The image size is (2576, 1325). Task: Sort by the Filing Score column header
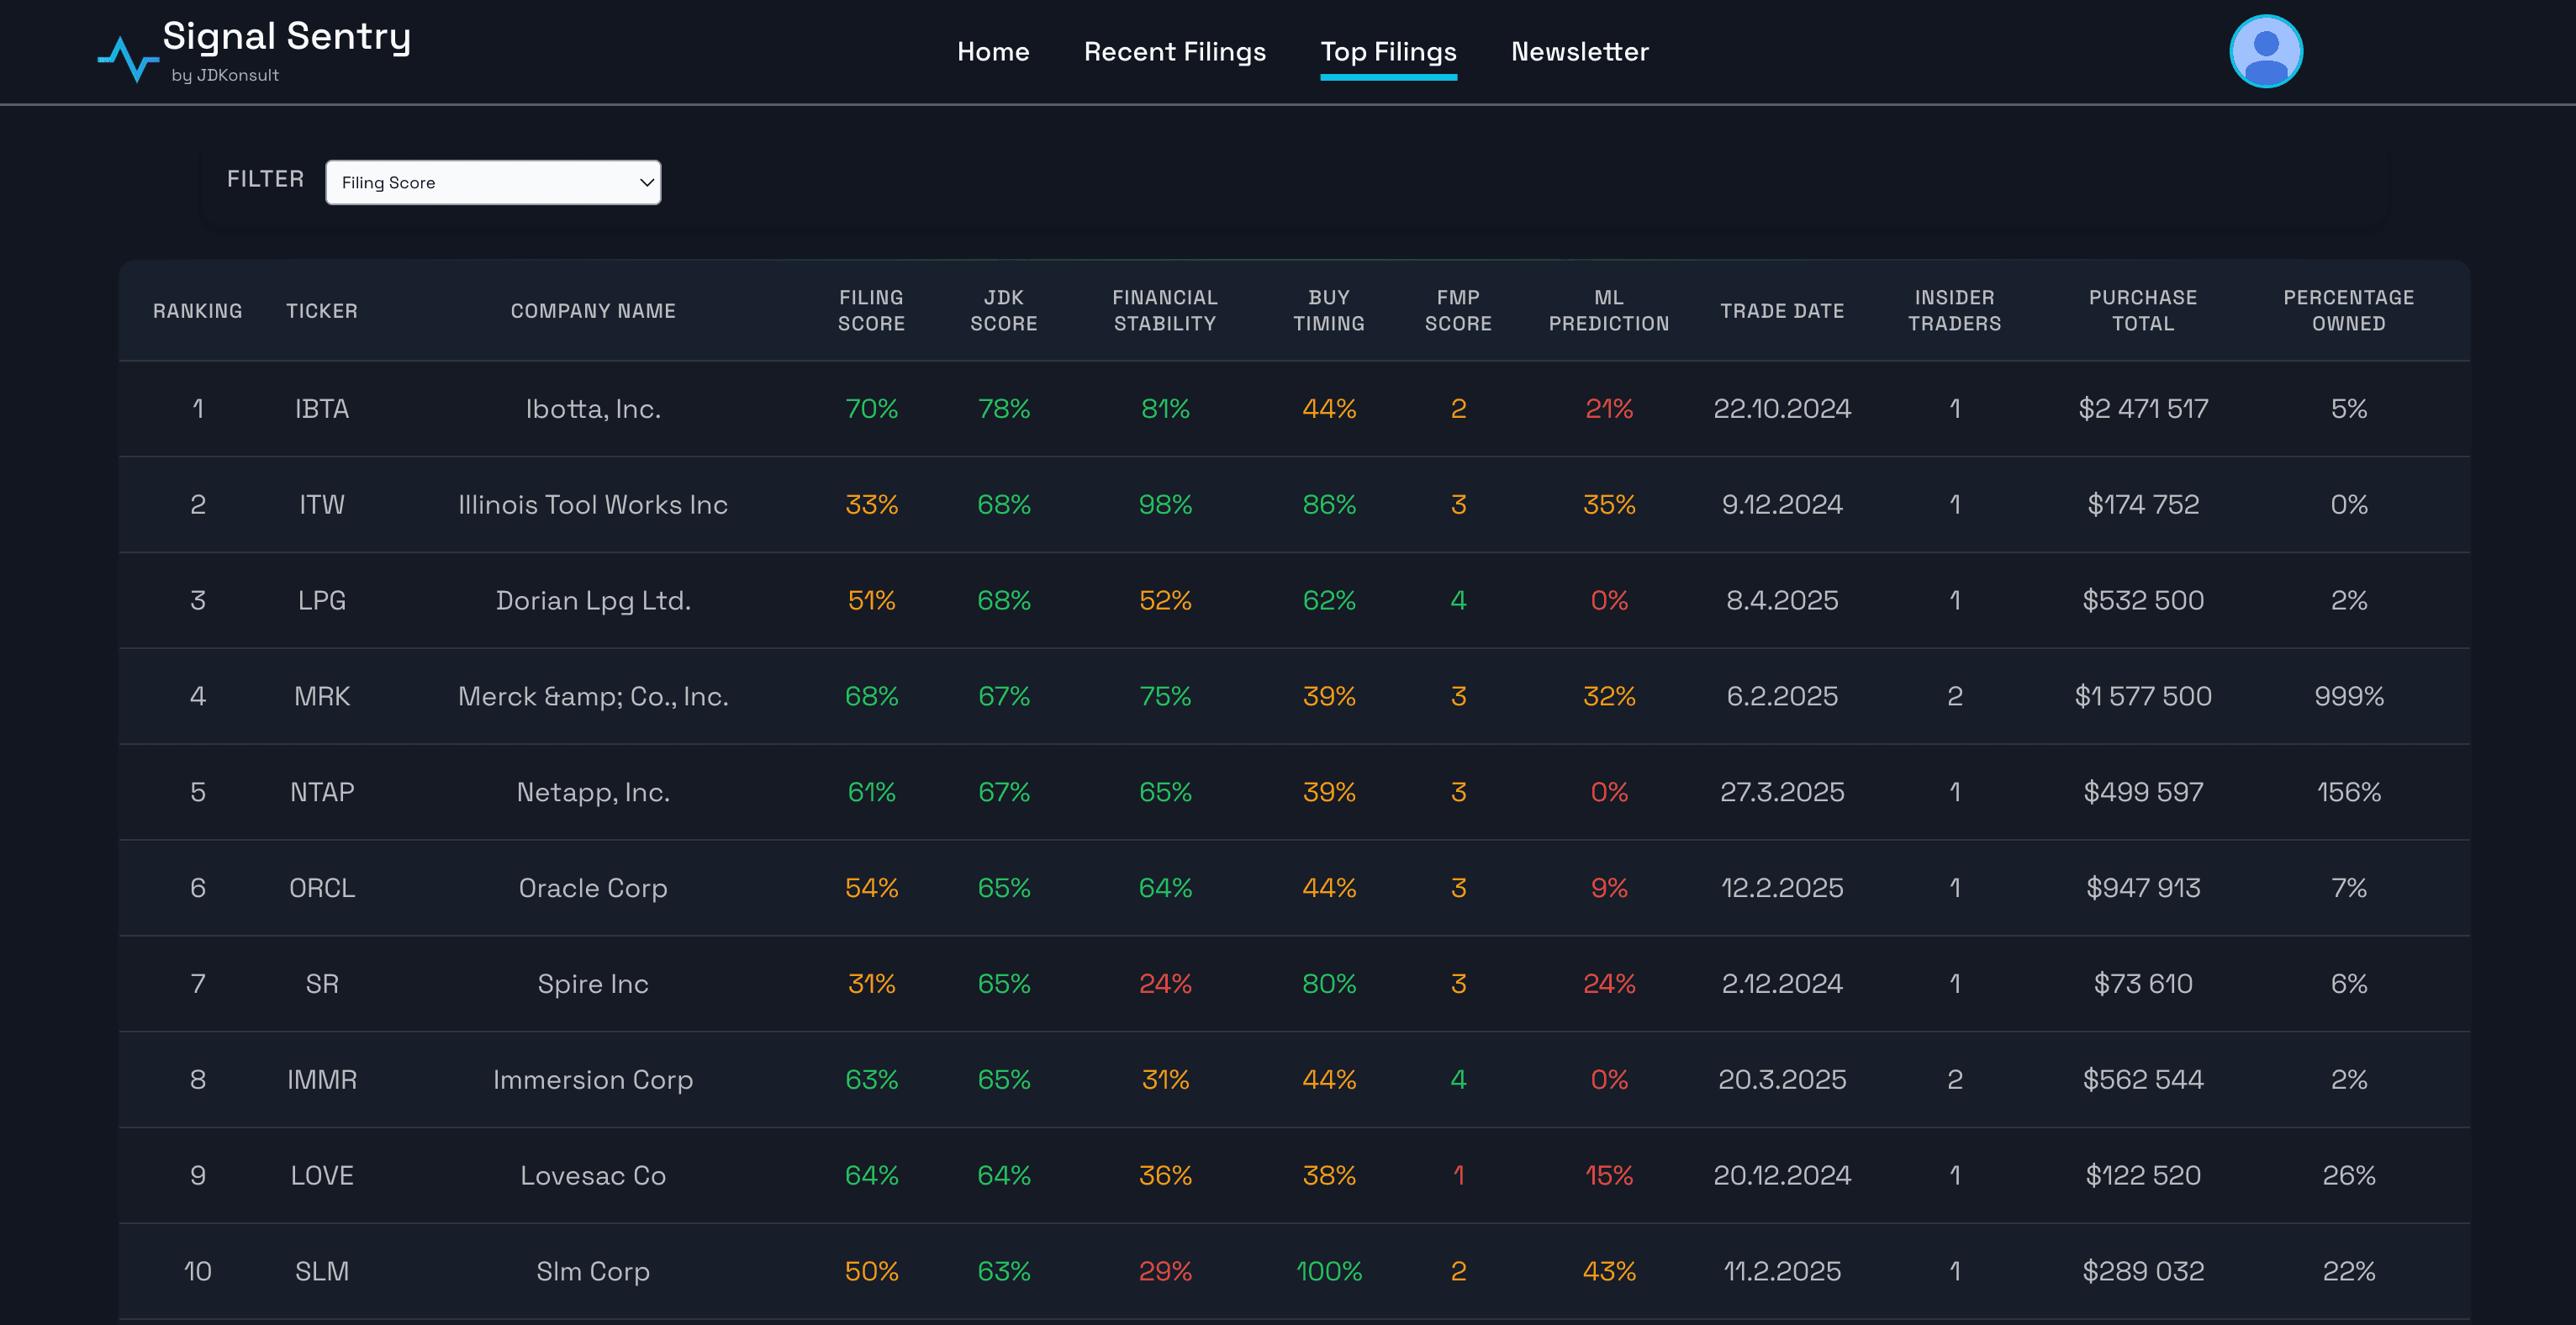click(x=870, y=310)
